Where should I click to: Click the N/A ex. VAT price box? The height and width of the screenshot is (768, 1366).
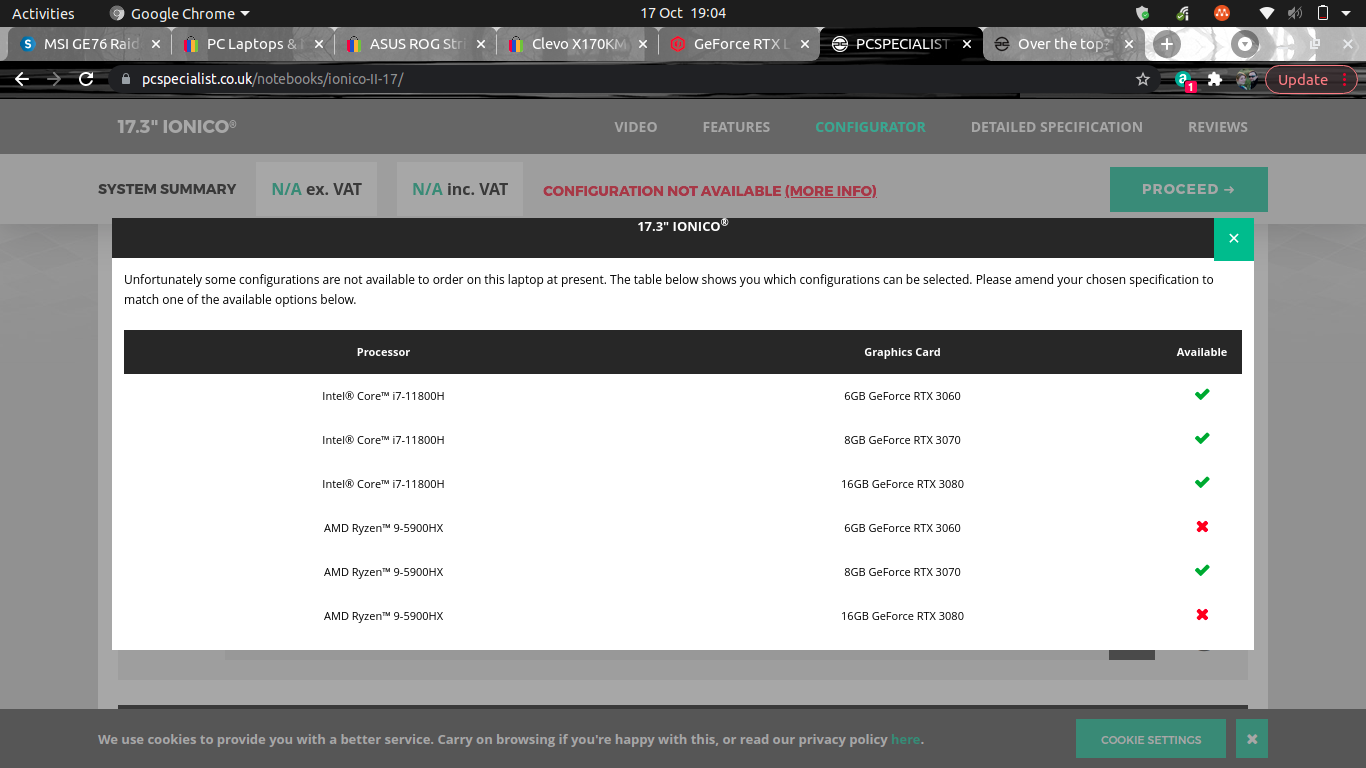(316, 189)
